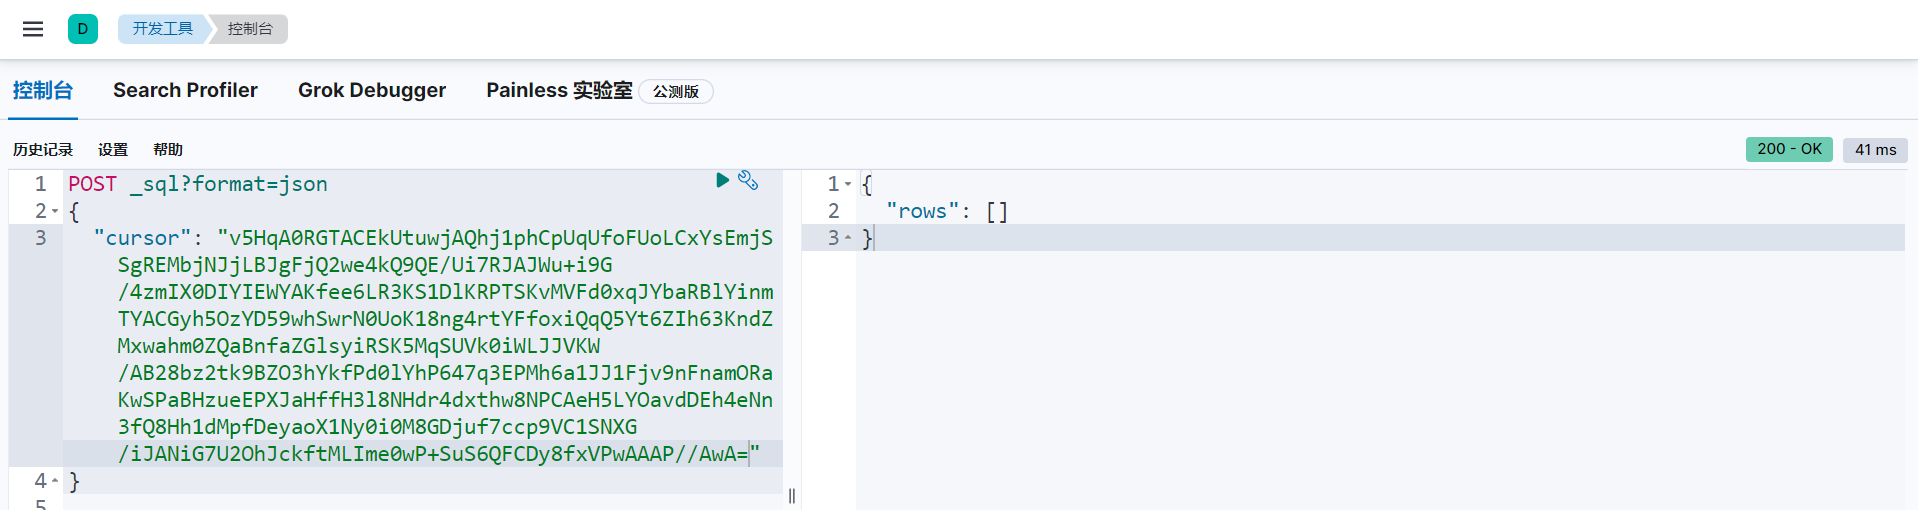Screen dimensions: 1918x510
Task: Click the green D space avatar
Action: (82, 29)
